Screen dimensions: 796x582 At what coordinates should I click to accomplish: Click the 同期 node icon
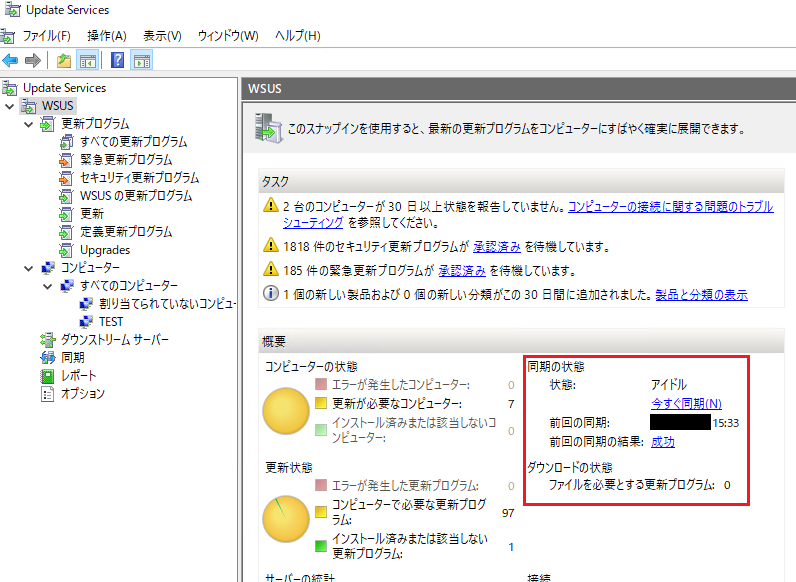[x=48, y=358]
